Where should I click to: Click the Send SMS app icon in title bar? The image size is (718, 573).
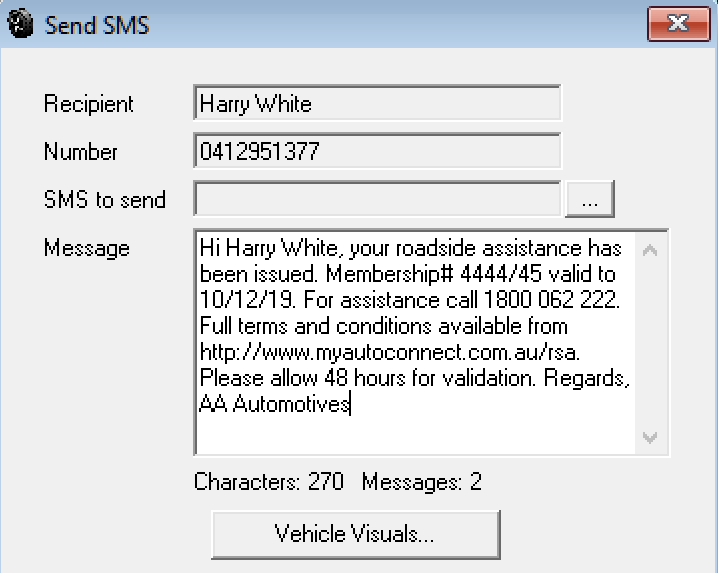tap(21, 23)
